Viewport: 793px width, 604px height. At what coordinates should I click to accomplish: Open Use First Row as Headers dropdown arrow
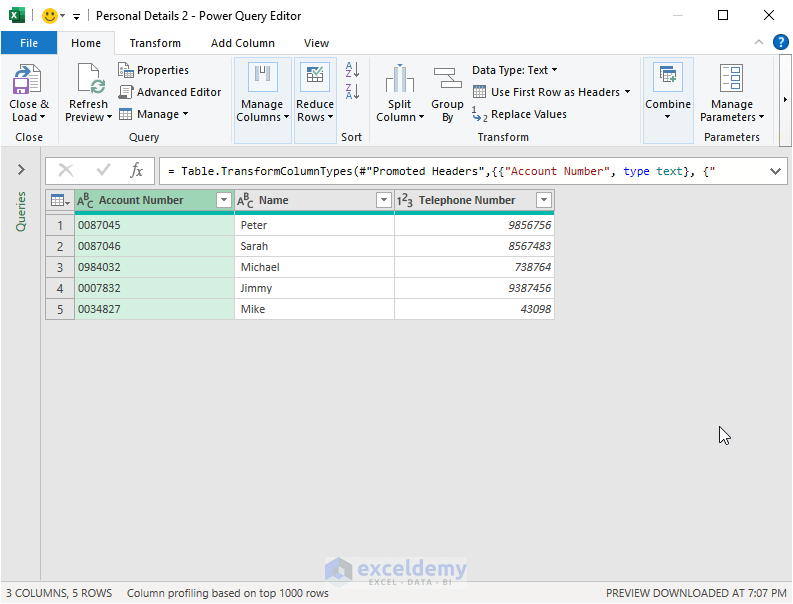[627, 92]
